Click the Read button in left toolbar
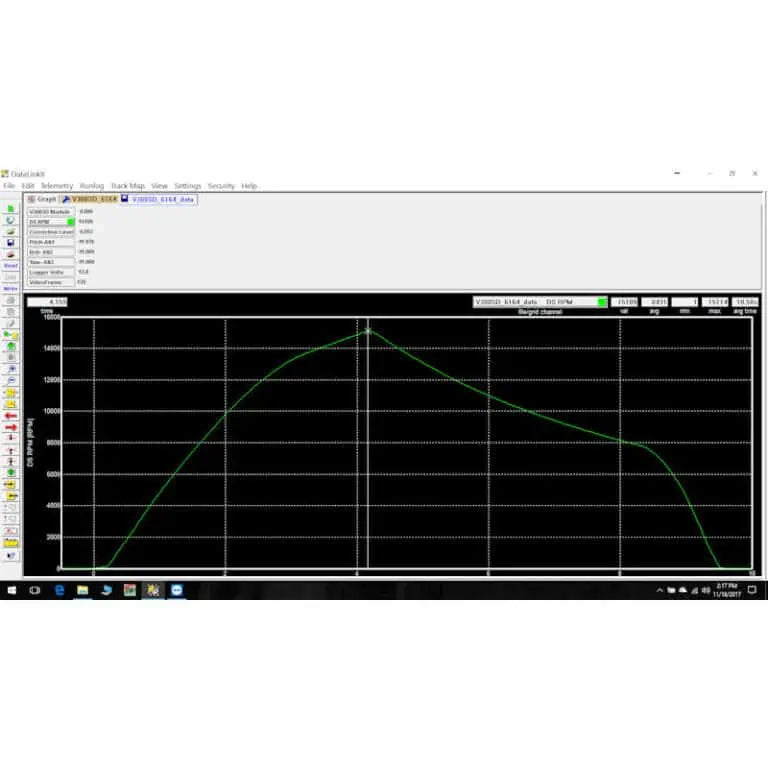The image size is (768, 768). [x=11, y=266]
